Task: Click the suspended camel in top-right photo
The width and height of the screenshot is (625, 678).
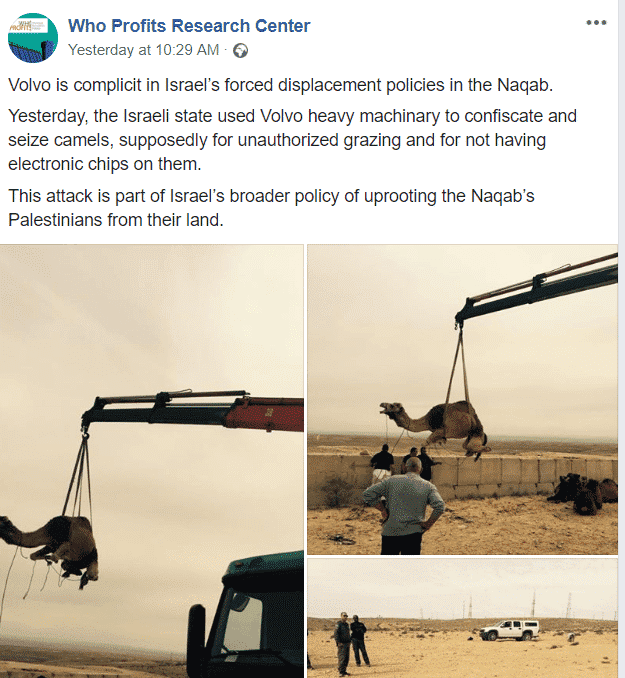Action: [436, 426]
